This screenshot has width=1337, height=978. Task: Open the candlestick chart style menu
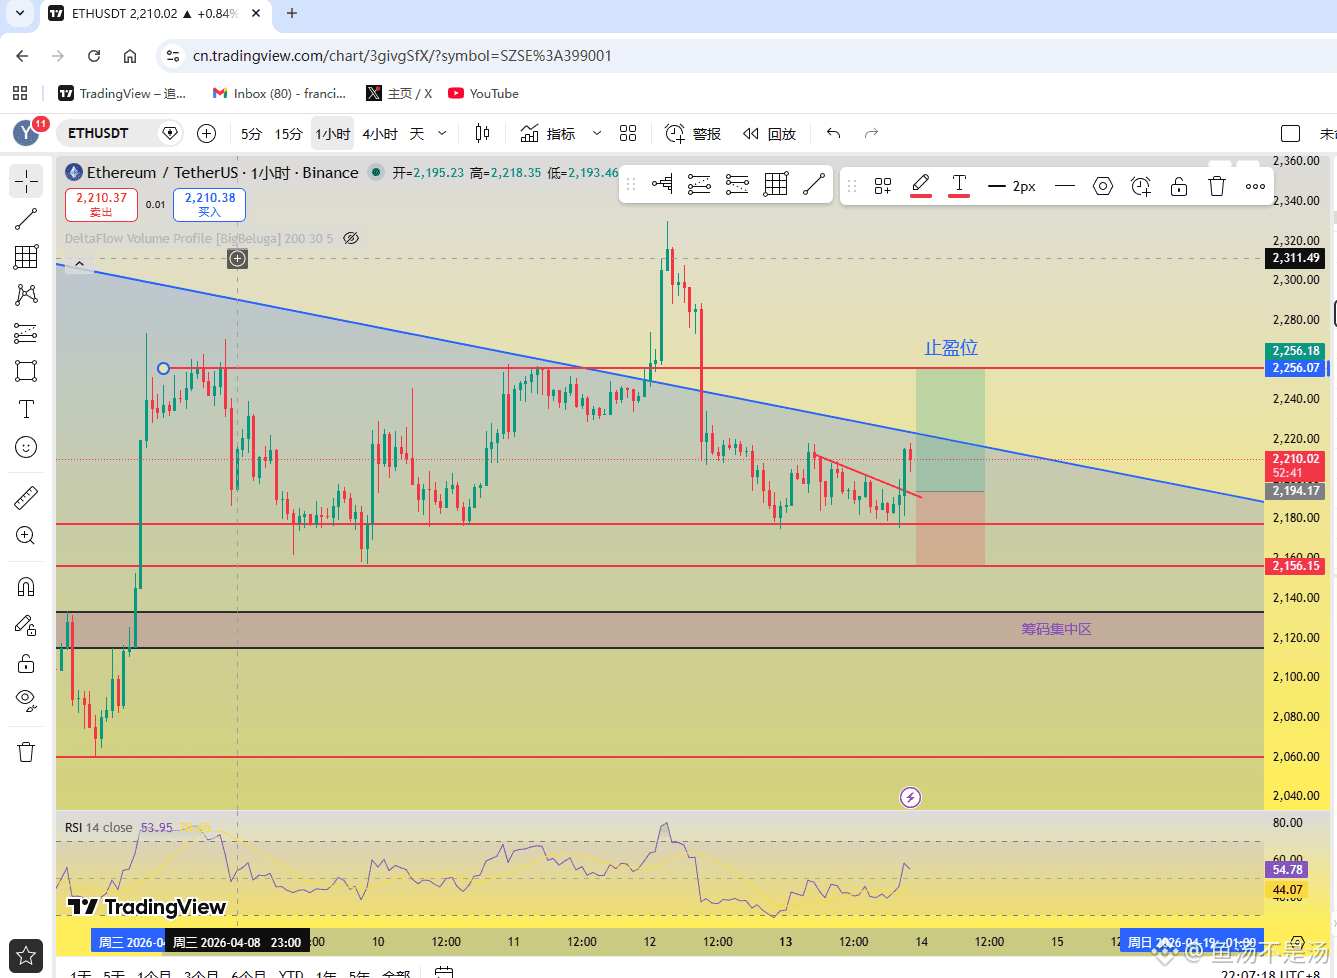click(483, 133)
